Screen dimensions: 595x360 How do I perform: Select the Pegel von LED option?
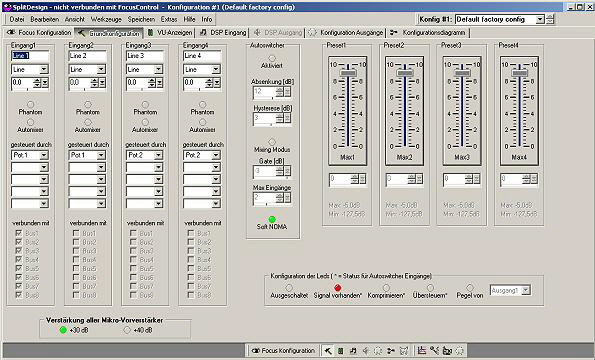point(470,288)
